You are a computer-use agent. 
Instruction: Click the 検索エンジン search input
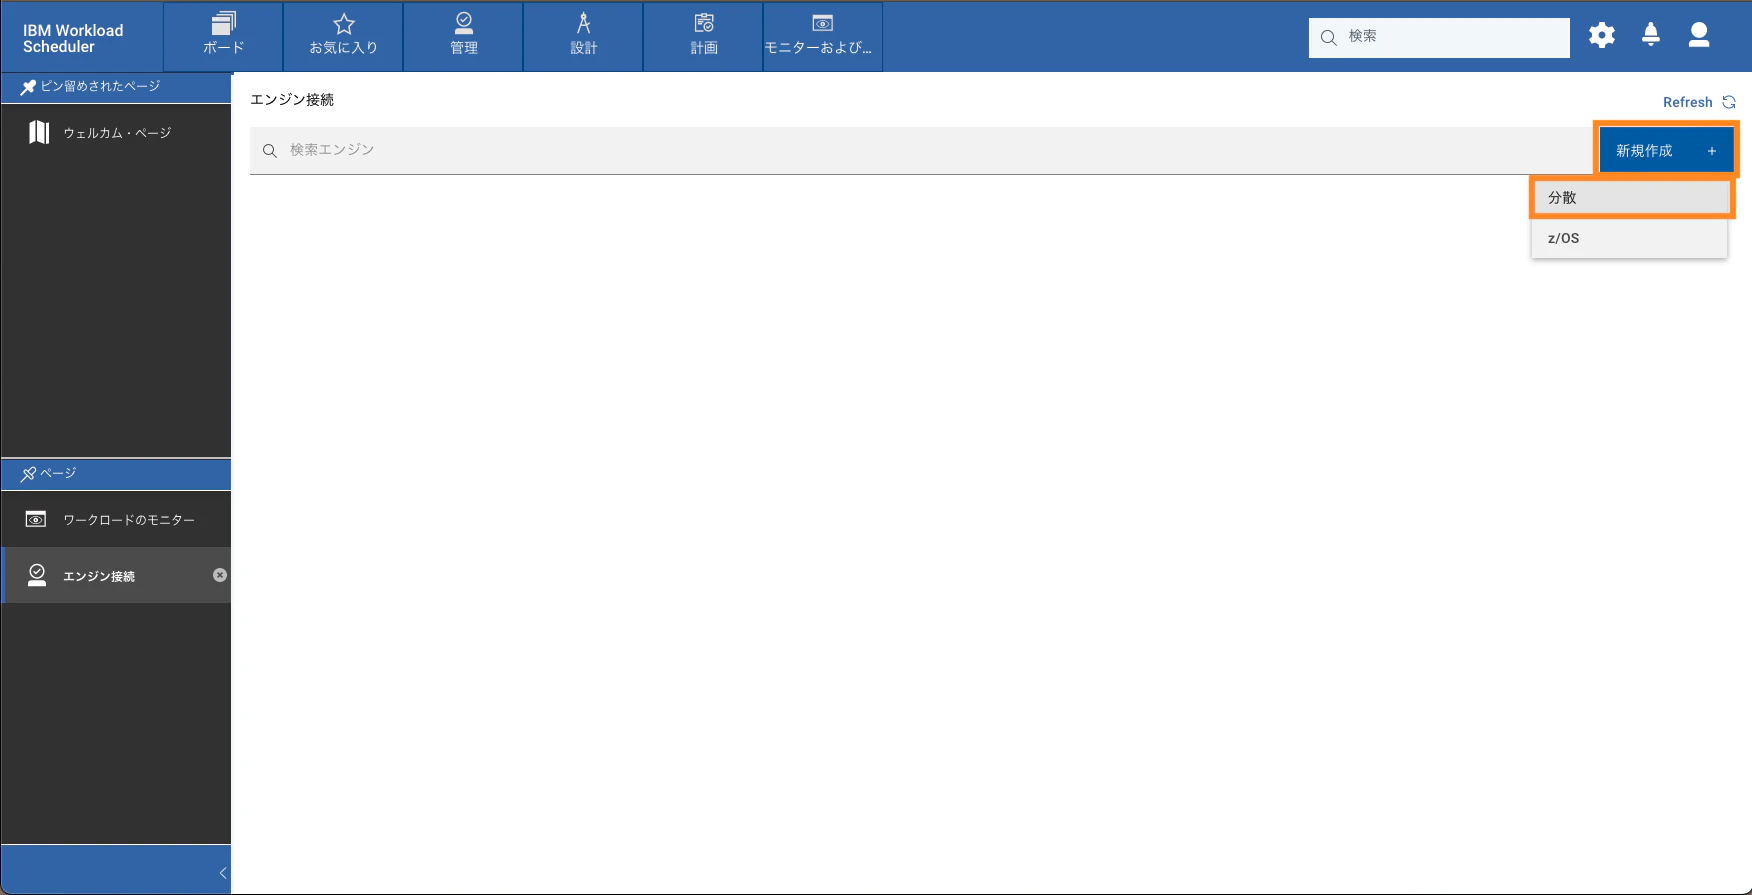point(920,150)
